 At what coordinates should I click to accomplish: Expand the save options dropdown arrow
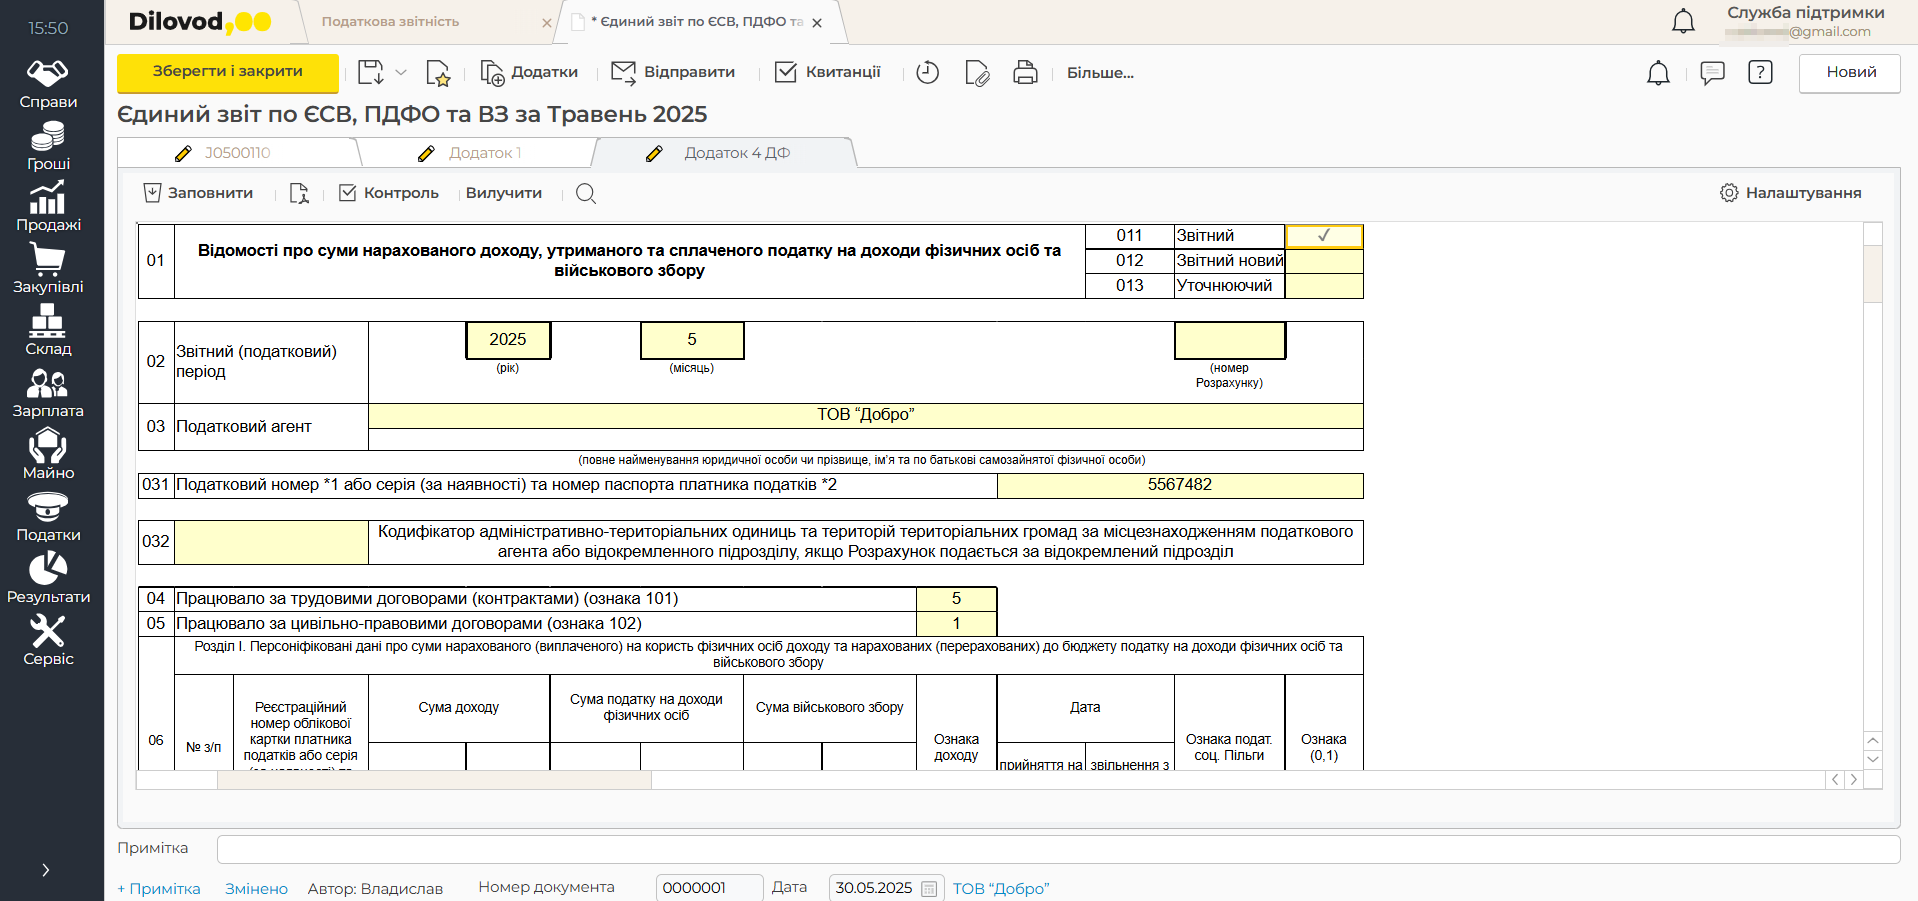coord(401,73)
